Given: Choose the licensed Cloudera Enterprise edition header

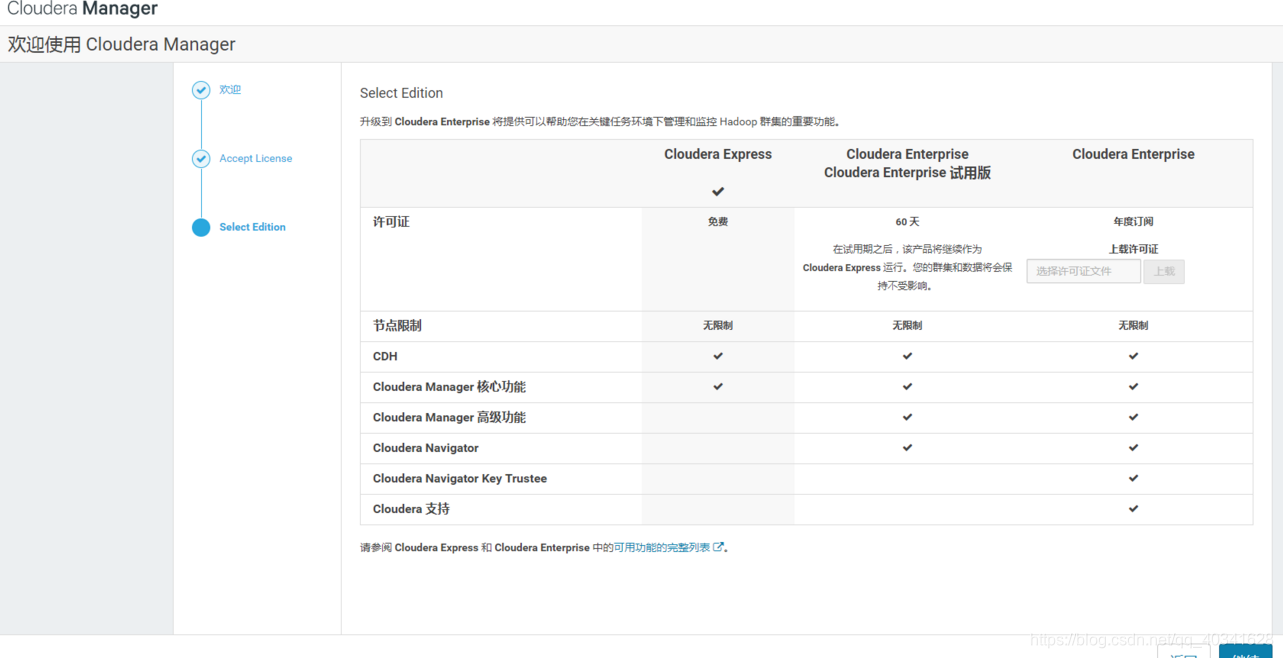Looking at the screenshot, I should coord(1133,154).
